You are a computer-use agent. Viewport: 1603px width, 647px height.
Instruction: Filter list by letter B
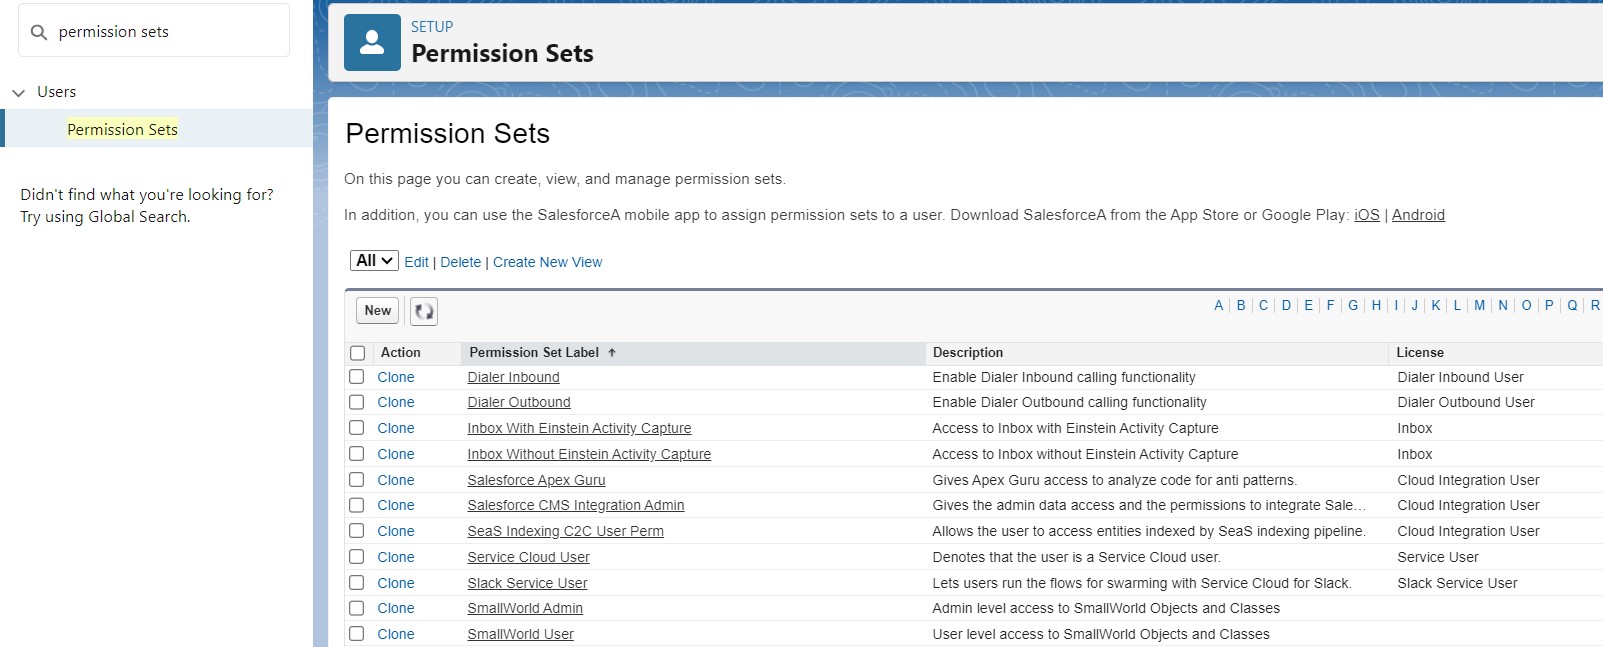pyautogui.click(x=1241, y=305)
